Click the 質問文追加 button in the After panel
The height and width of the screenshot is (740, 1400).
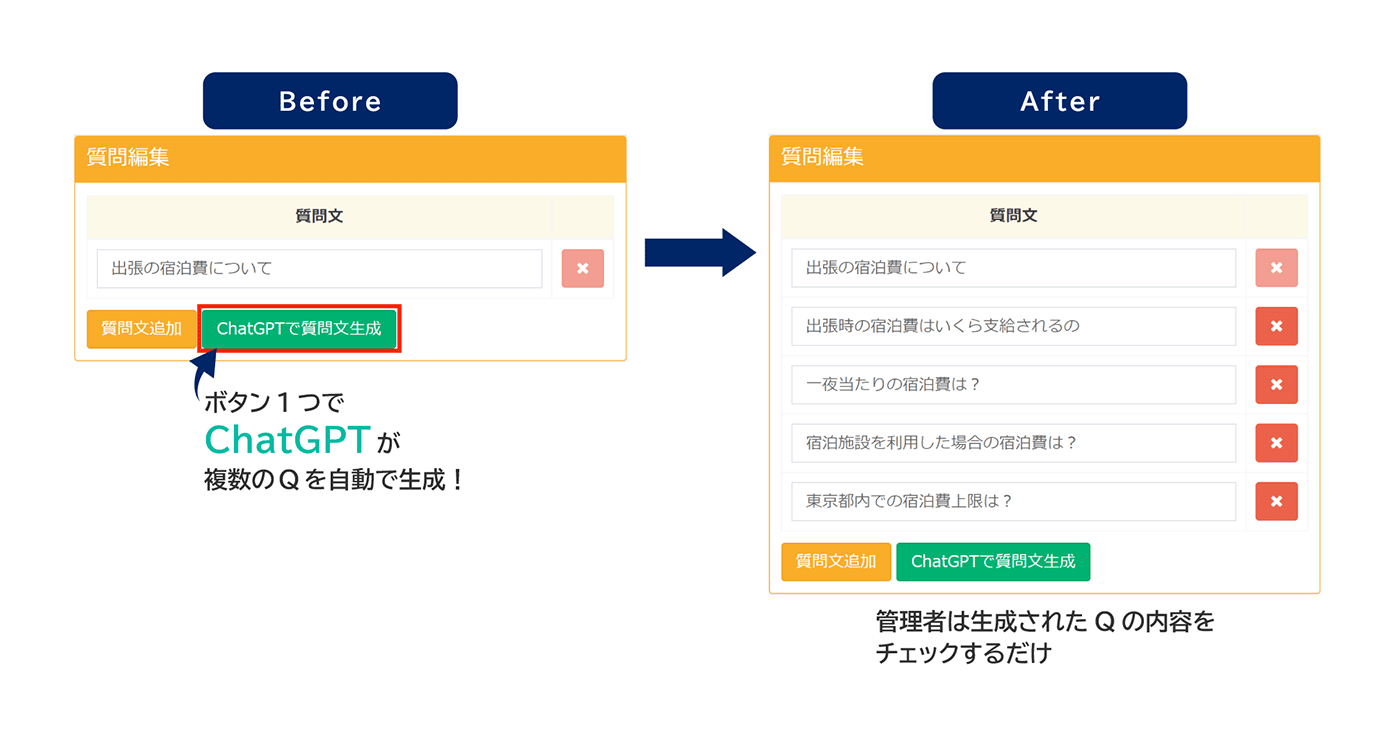tap(836, 562)
